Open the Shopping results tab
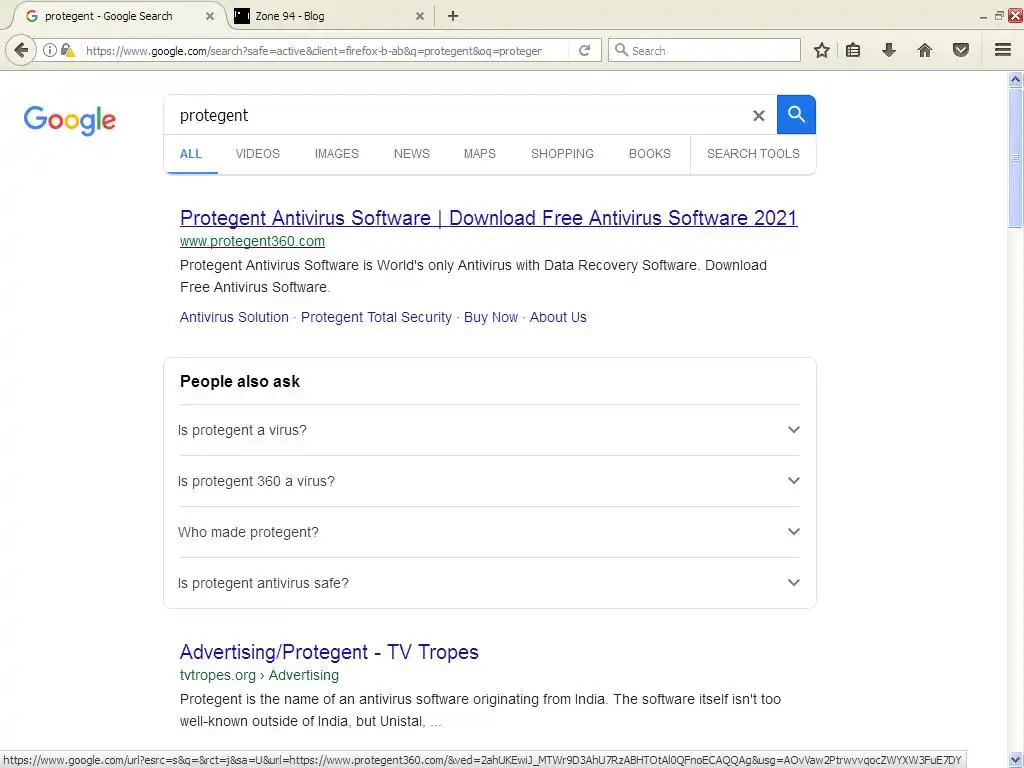 [562, 153]
